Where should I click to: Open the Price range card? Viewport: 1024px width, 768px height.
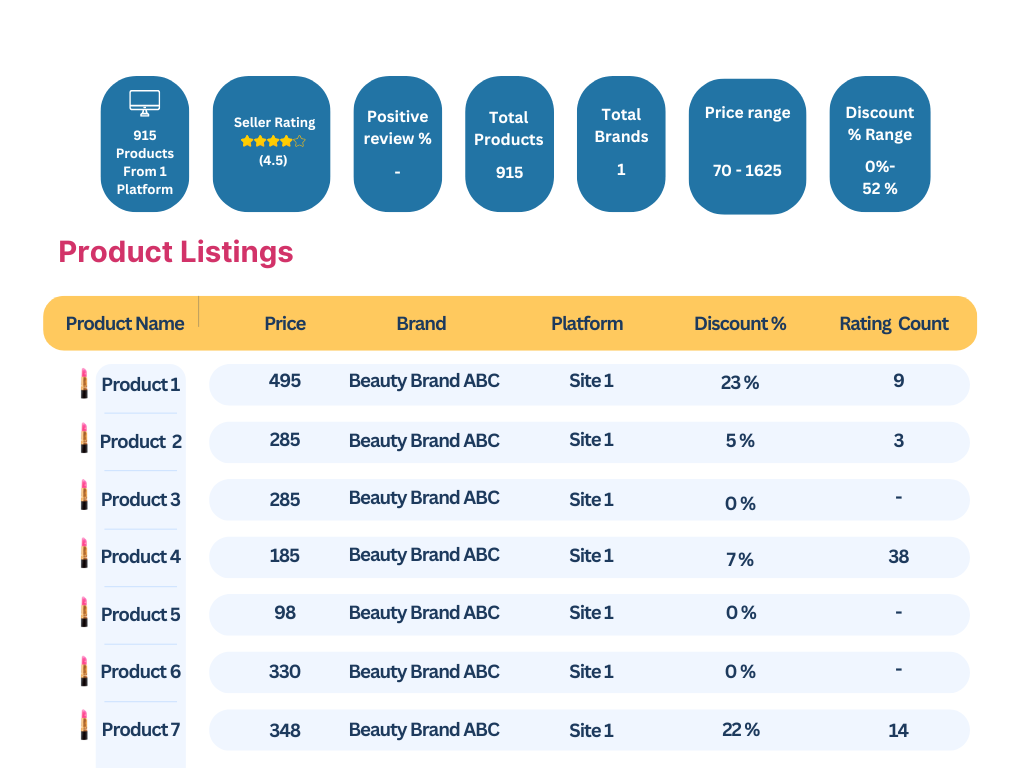click(747, 146)
